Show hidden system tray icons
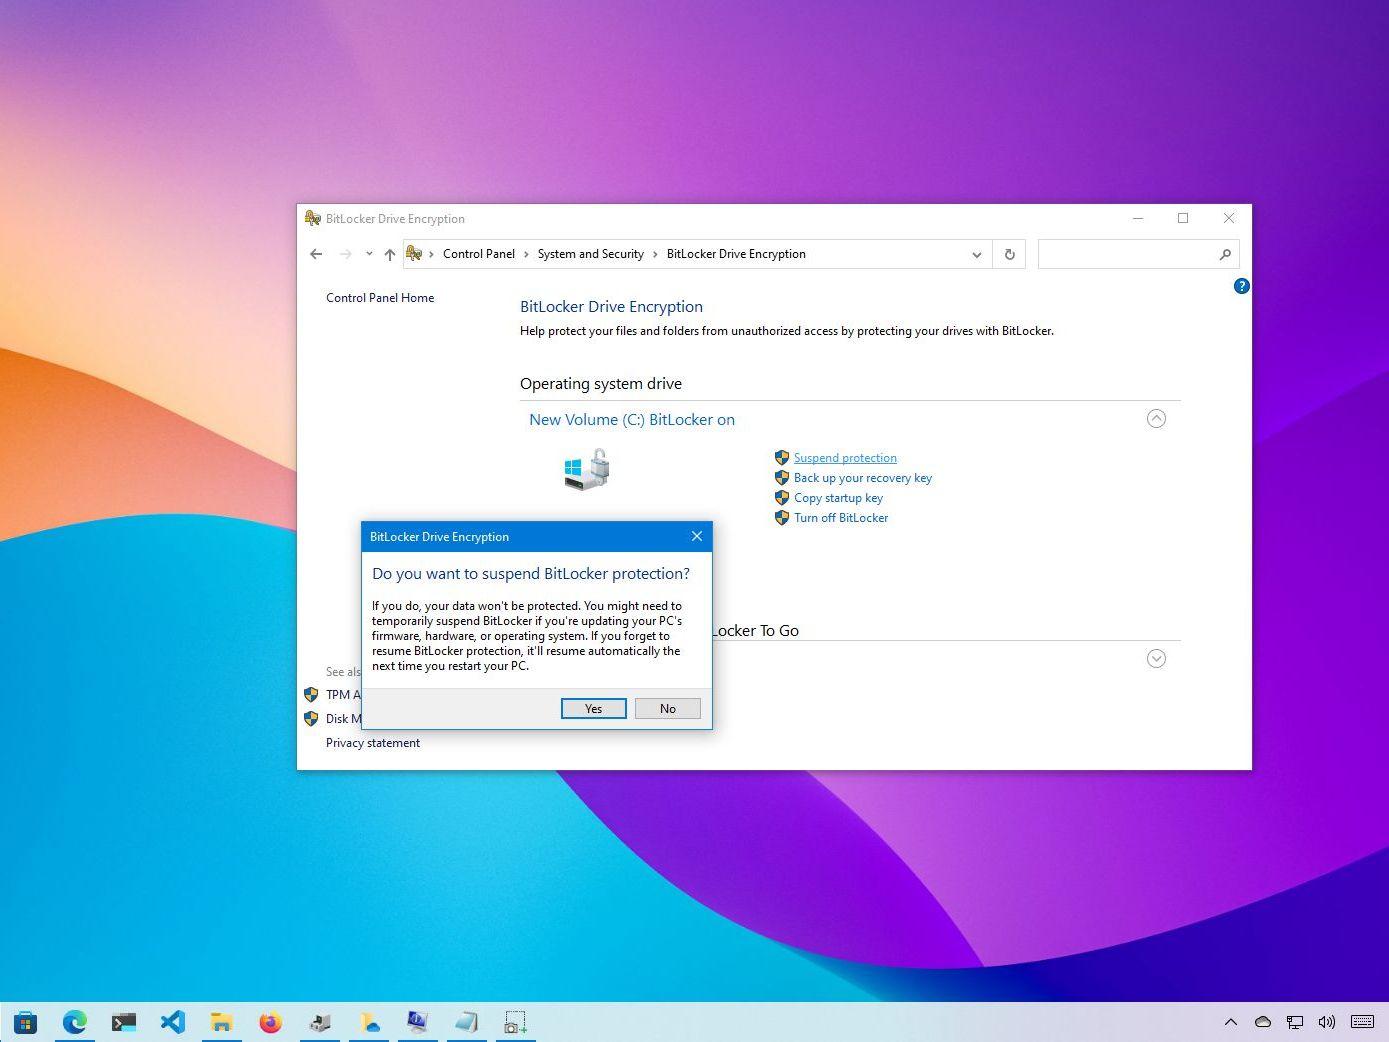 1231,1022
